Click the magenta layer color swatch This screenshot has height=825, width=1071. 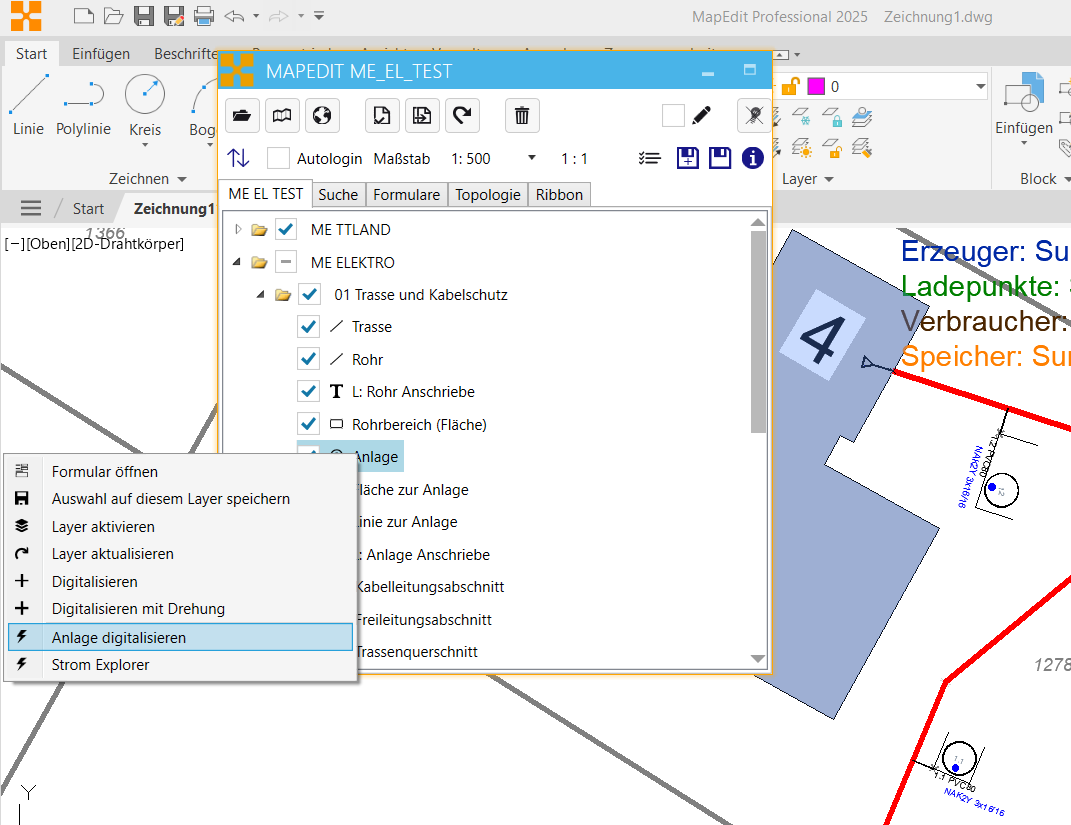coord(816,86)
